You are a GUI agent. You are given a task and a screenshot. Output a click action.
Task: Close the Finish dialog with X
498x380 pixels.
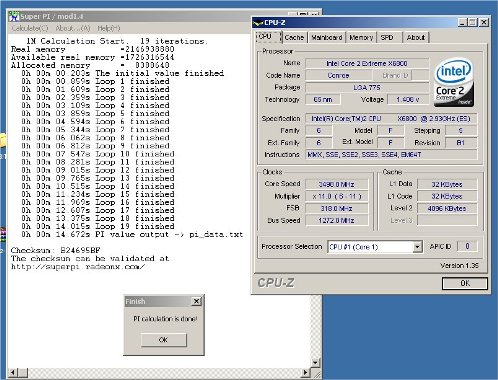tap(197, 301)
